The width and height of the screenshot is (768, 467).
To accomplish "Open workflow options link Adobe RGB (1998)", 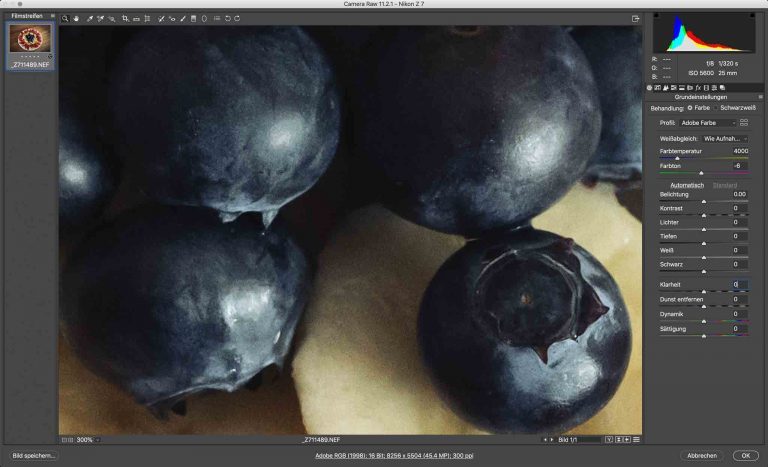I will click(394, 455).
